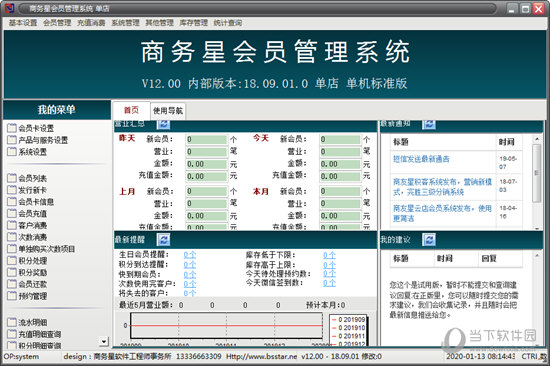Click the Http://www.bsstar.ne status bar text
Screen dimensions: 550x366
coord(261,357)
